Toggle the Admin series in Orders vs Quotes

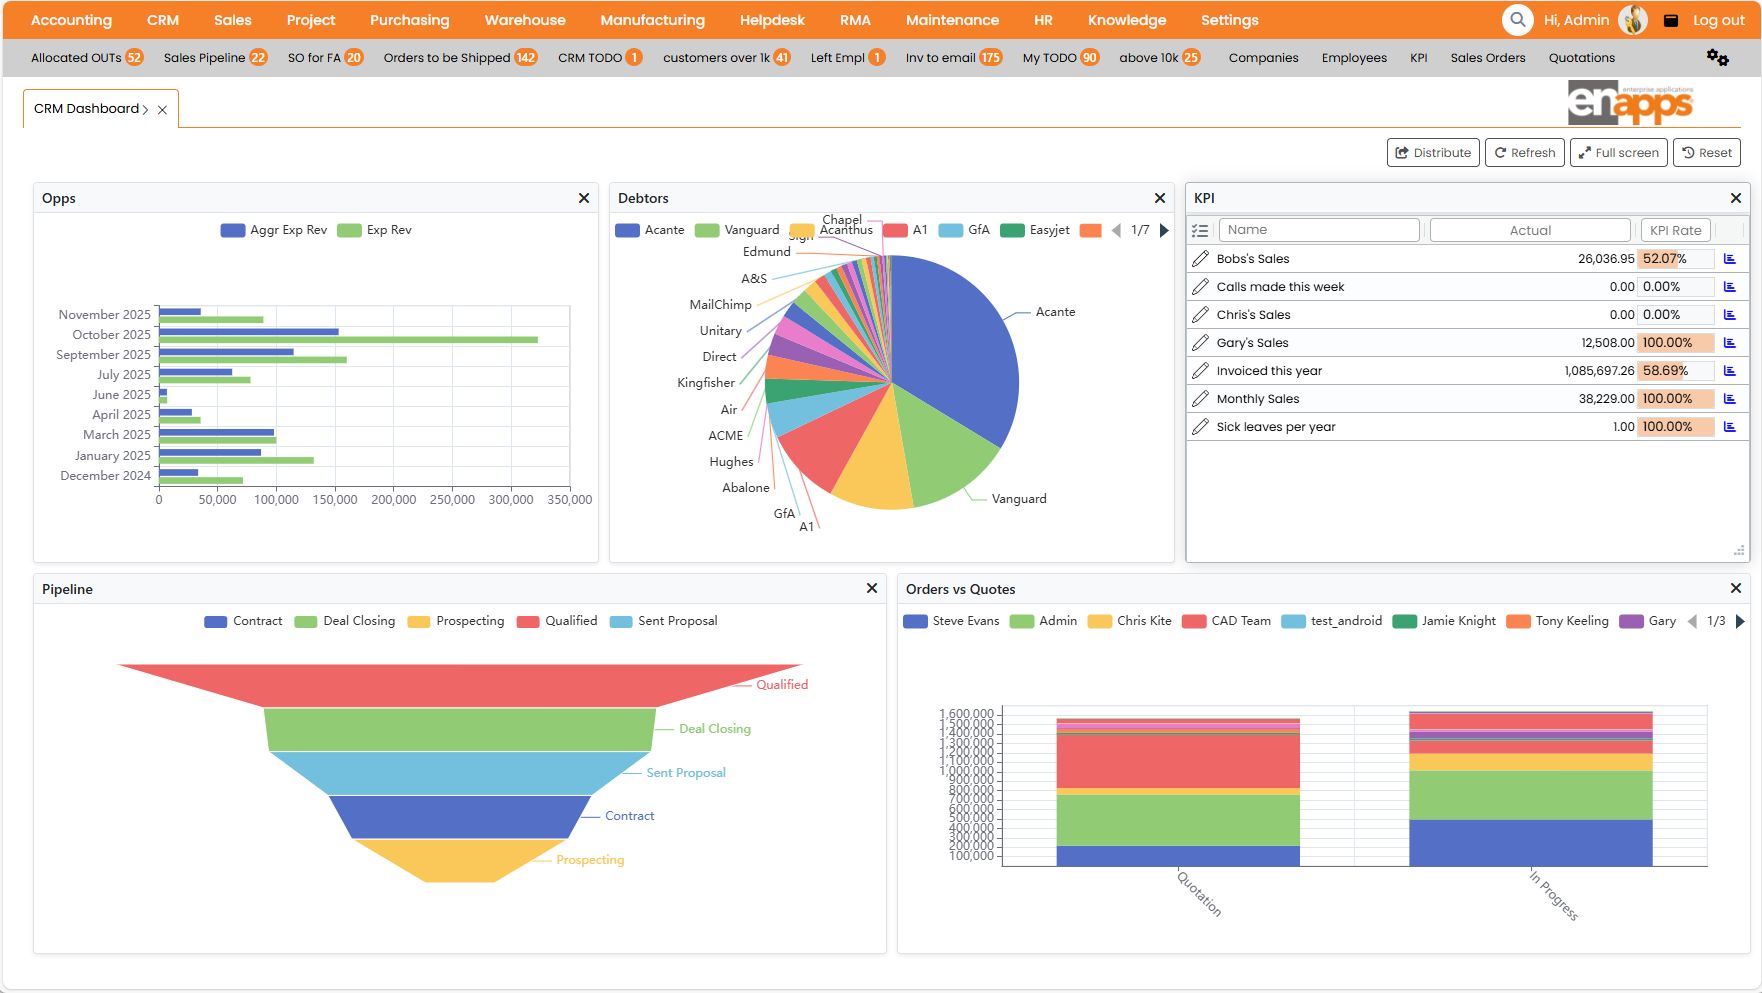(x=1043, y=620)
